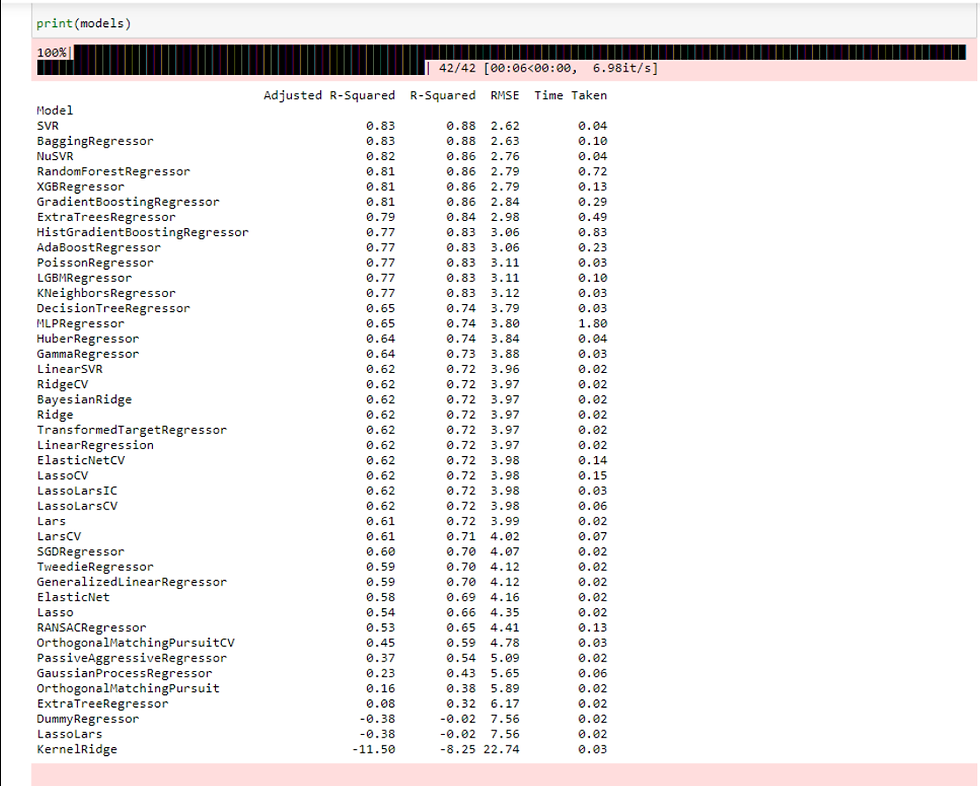Viewport: 980px width, 786px height.
Task: Select the LarsCV row name
Action: [x=59, y=536]
